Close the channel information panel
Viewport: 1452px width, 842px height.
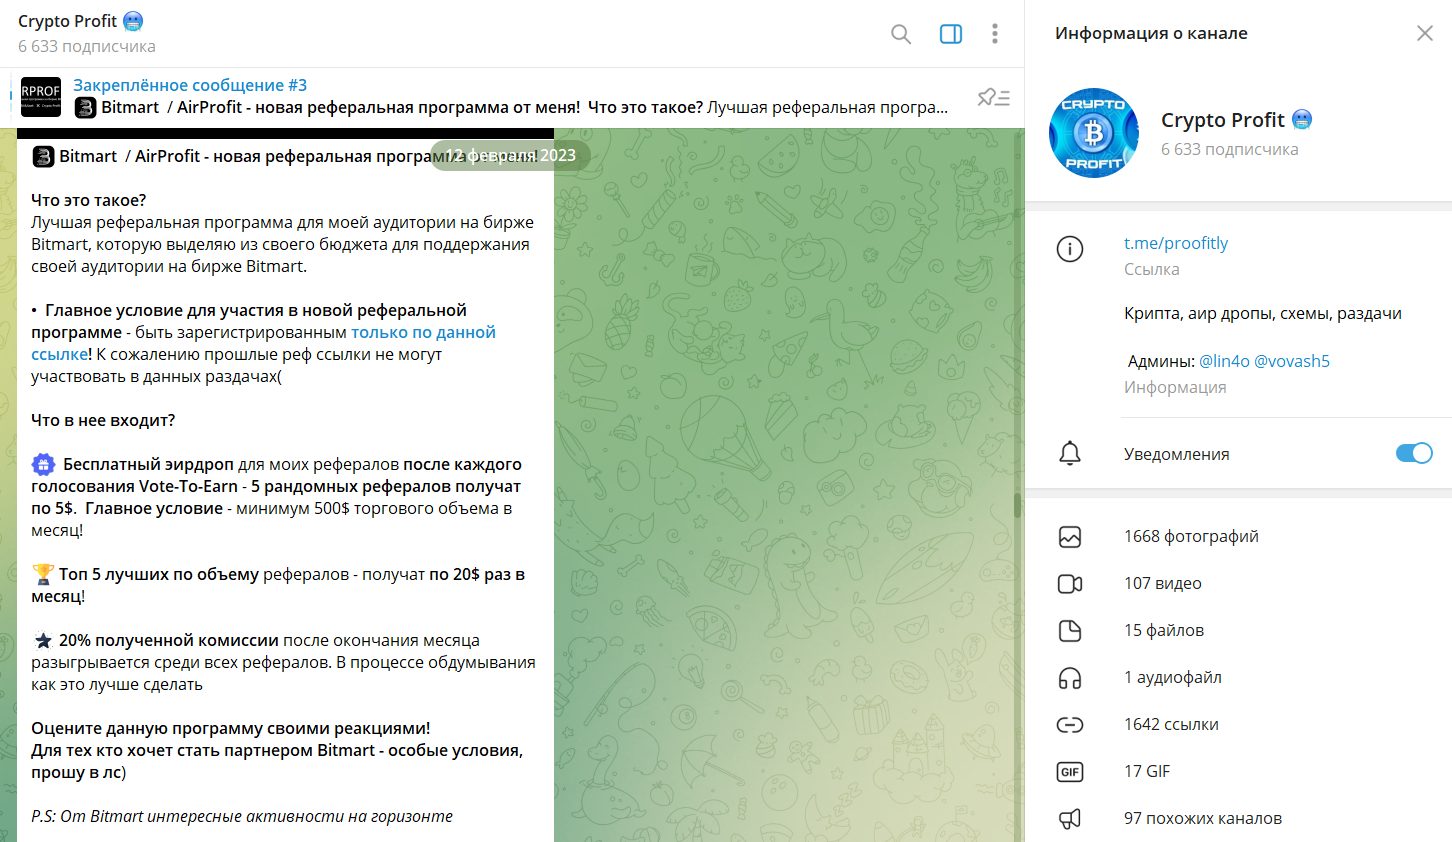coord(1425,33)
